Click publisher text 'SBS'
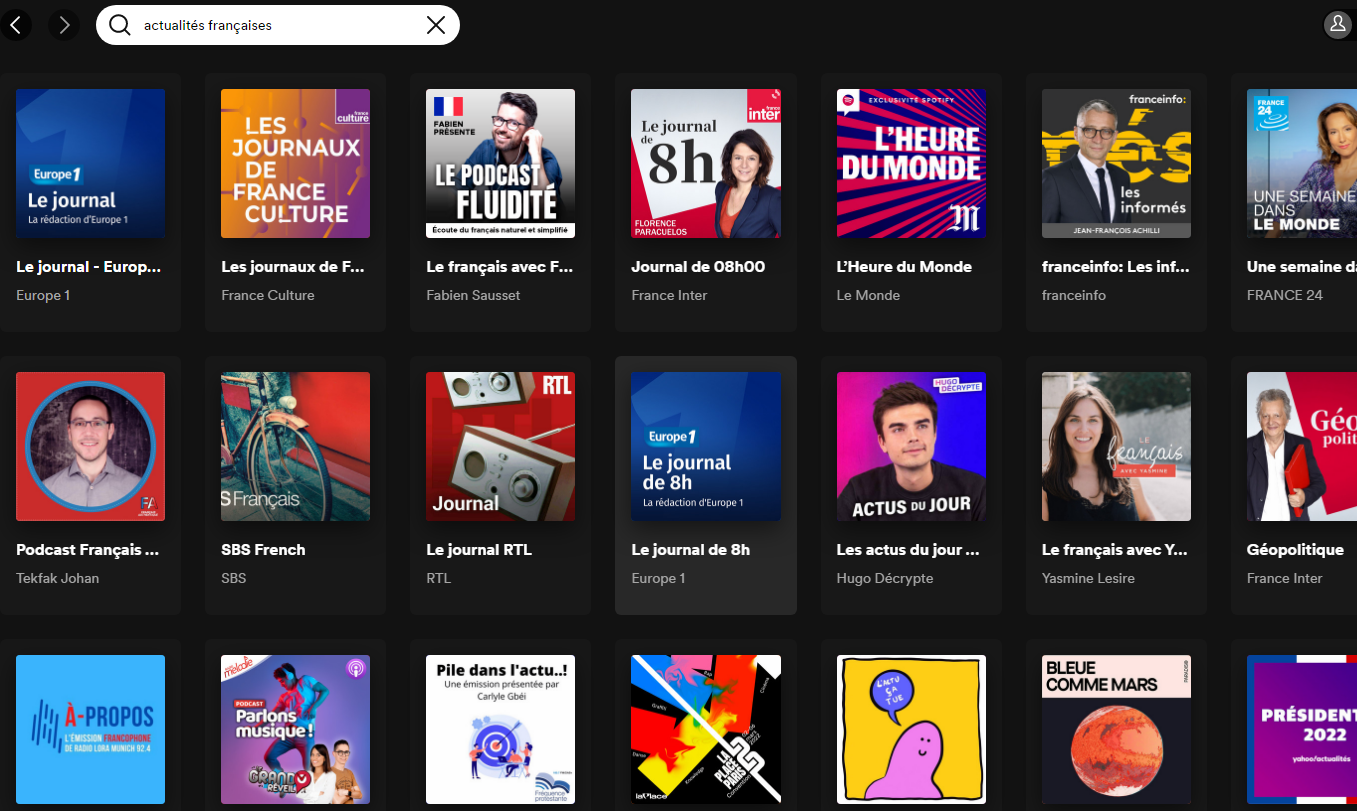This screenshot has width=1357, height=811. tap(234, 578)
